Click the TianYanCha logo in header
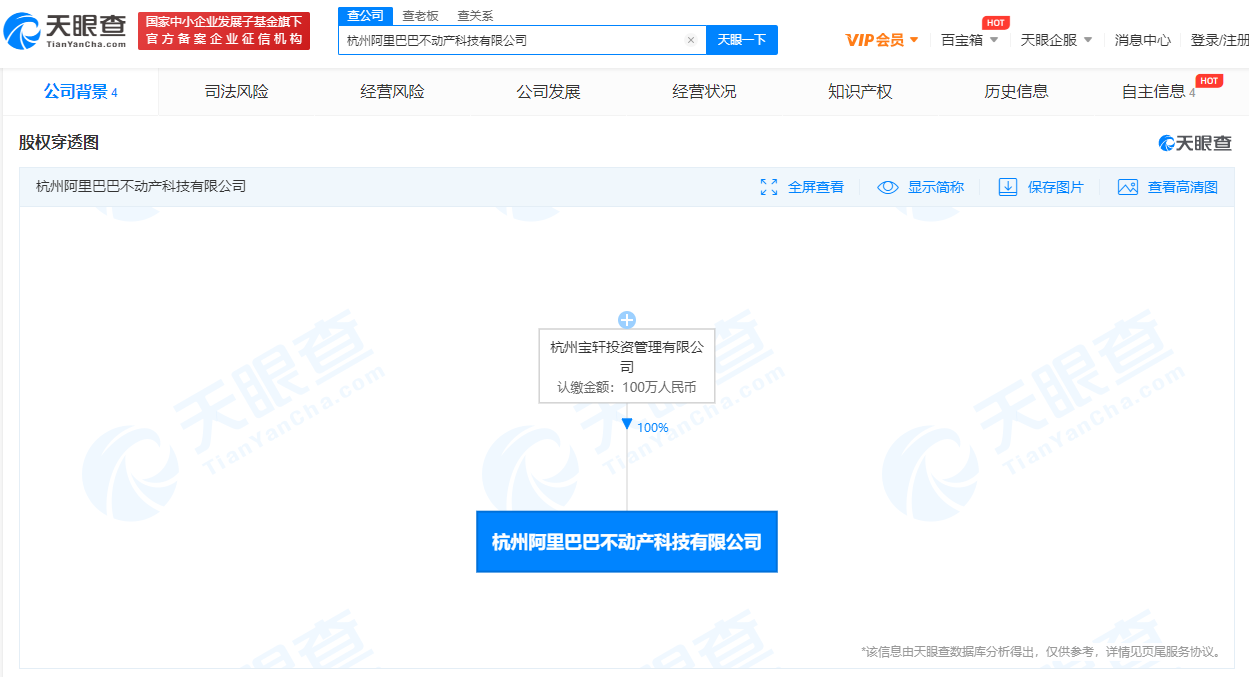Screen dimensions: 1249x677 [66, 31]
